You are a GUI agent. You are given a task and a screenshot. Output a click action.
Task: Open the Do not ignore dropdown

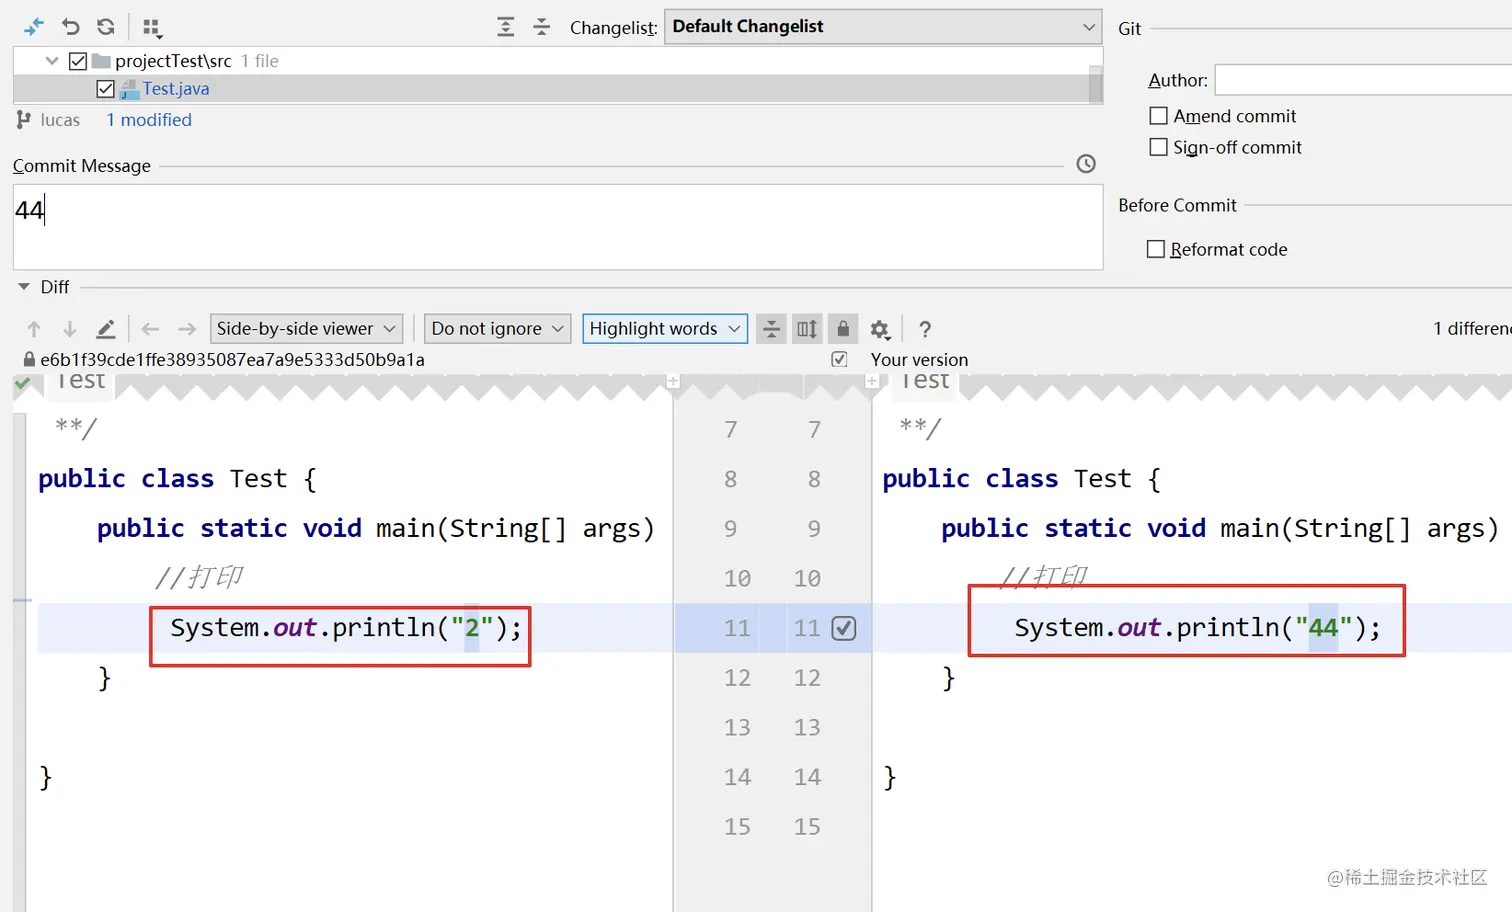tap(498, 329)
